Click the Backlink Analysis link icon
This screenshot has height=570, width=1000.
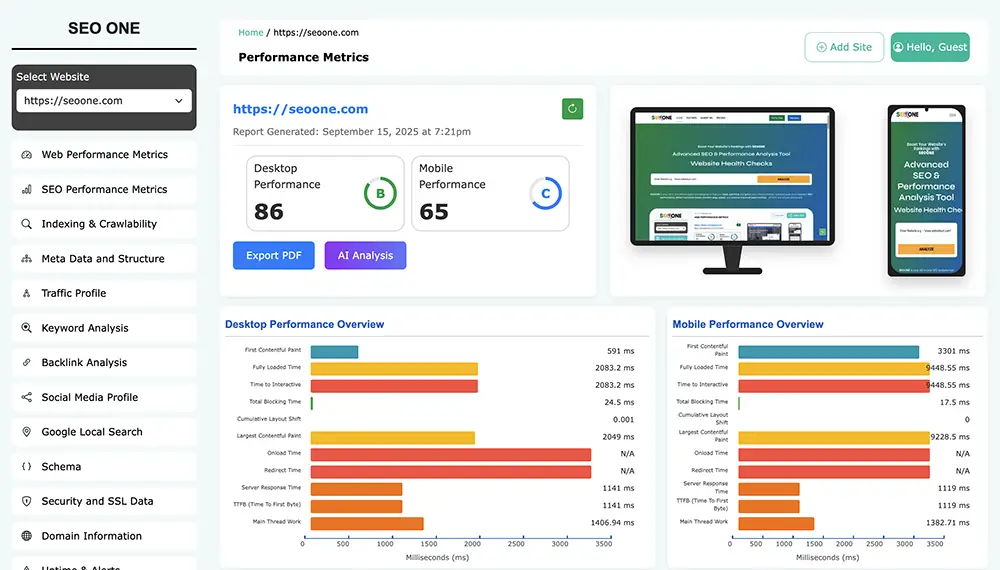coord(26,363)
